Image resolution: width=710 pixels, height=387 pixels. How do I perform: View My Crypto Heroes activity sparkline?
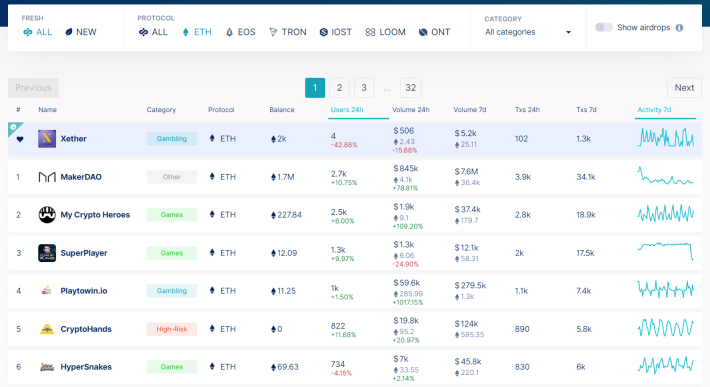pos(666,214)
